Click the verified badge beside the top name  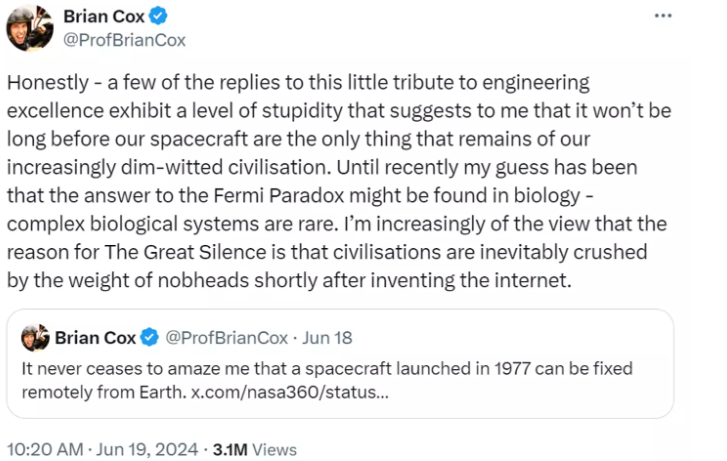(x=158, y=17)
